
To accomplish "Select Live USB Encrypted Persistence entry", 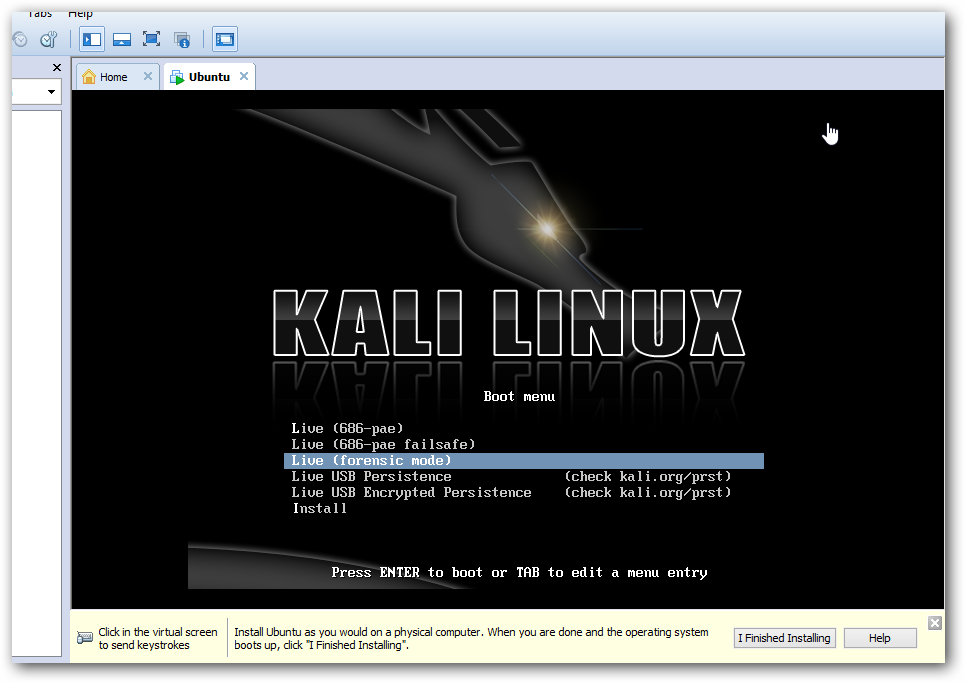I will coord(411,492).
